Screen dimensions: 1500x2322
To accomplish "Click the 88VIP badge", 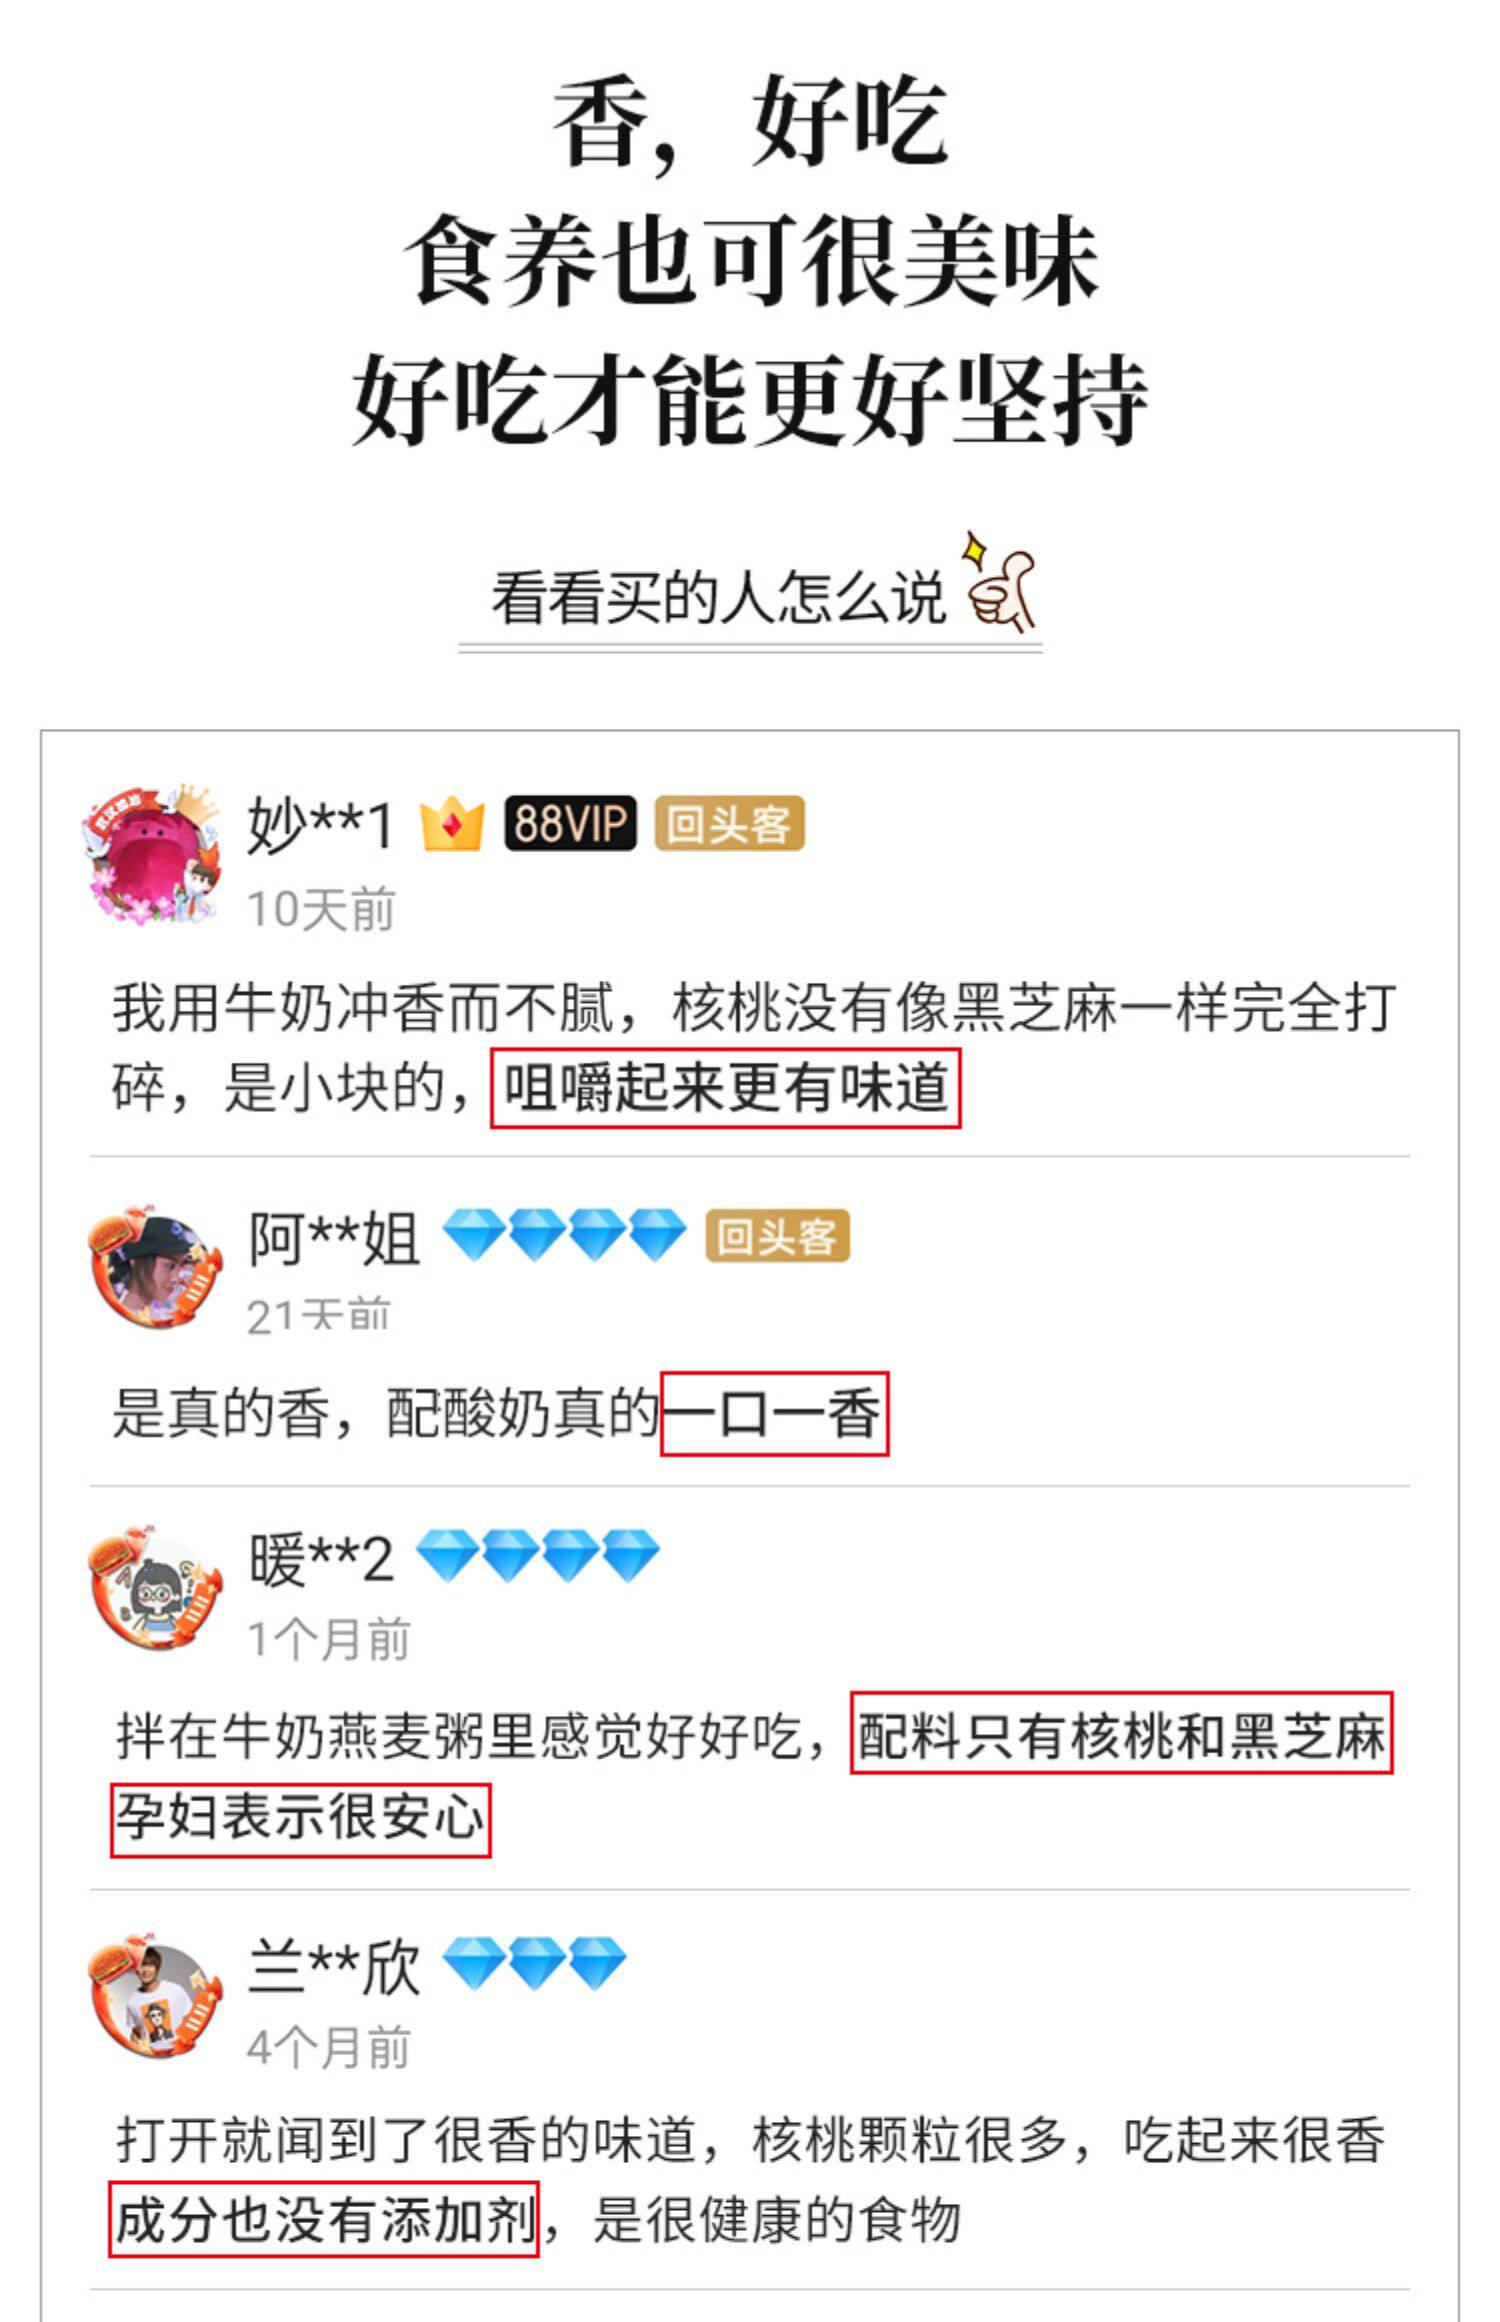I will tap(570, 824).
